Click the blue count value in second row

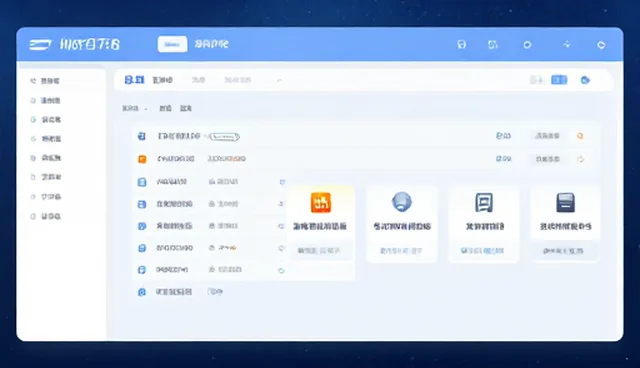pyautogui.click(x=503, y=159)
